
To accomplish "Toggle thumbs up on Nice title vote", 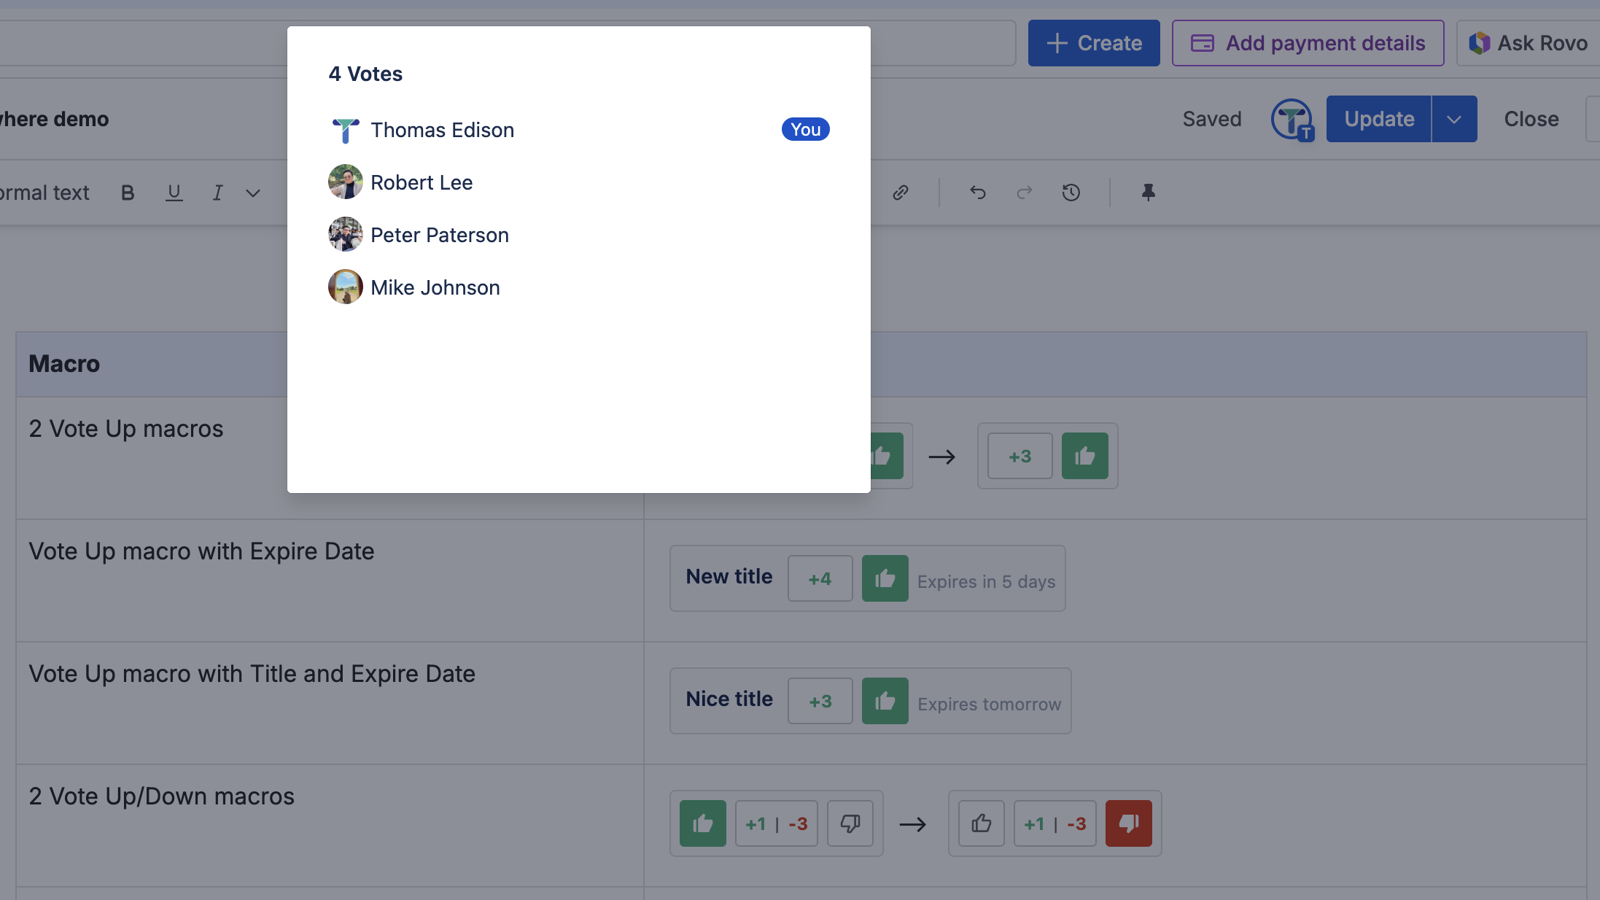I will [x=885, y=701].
